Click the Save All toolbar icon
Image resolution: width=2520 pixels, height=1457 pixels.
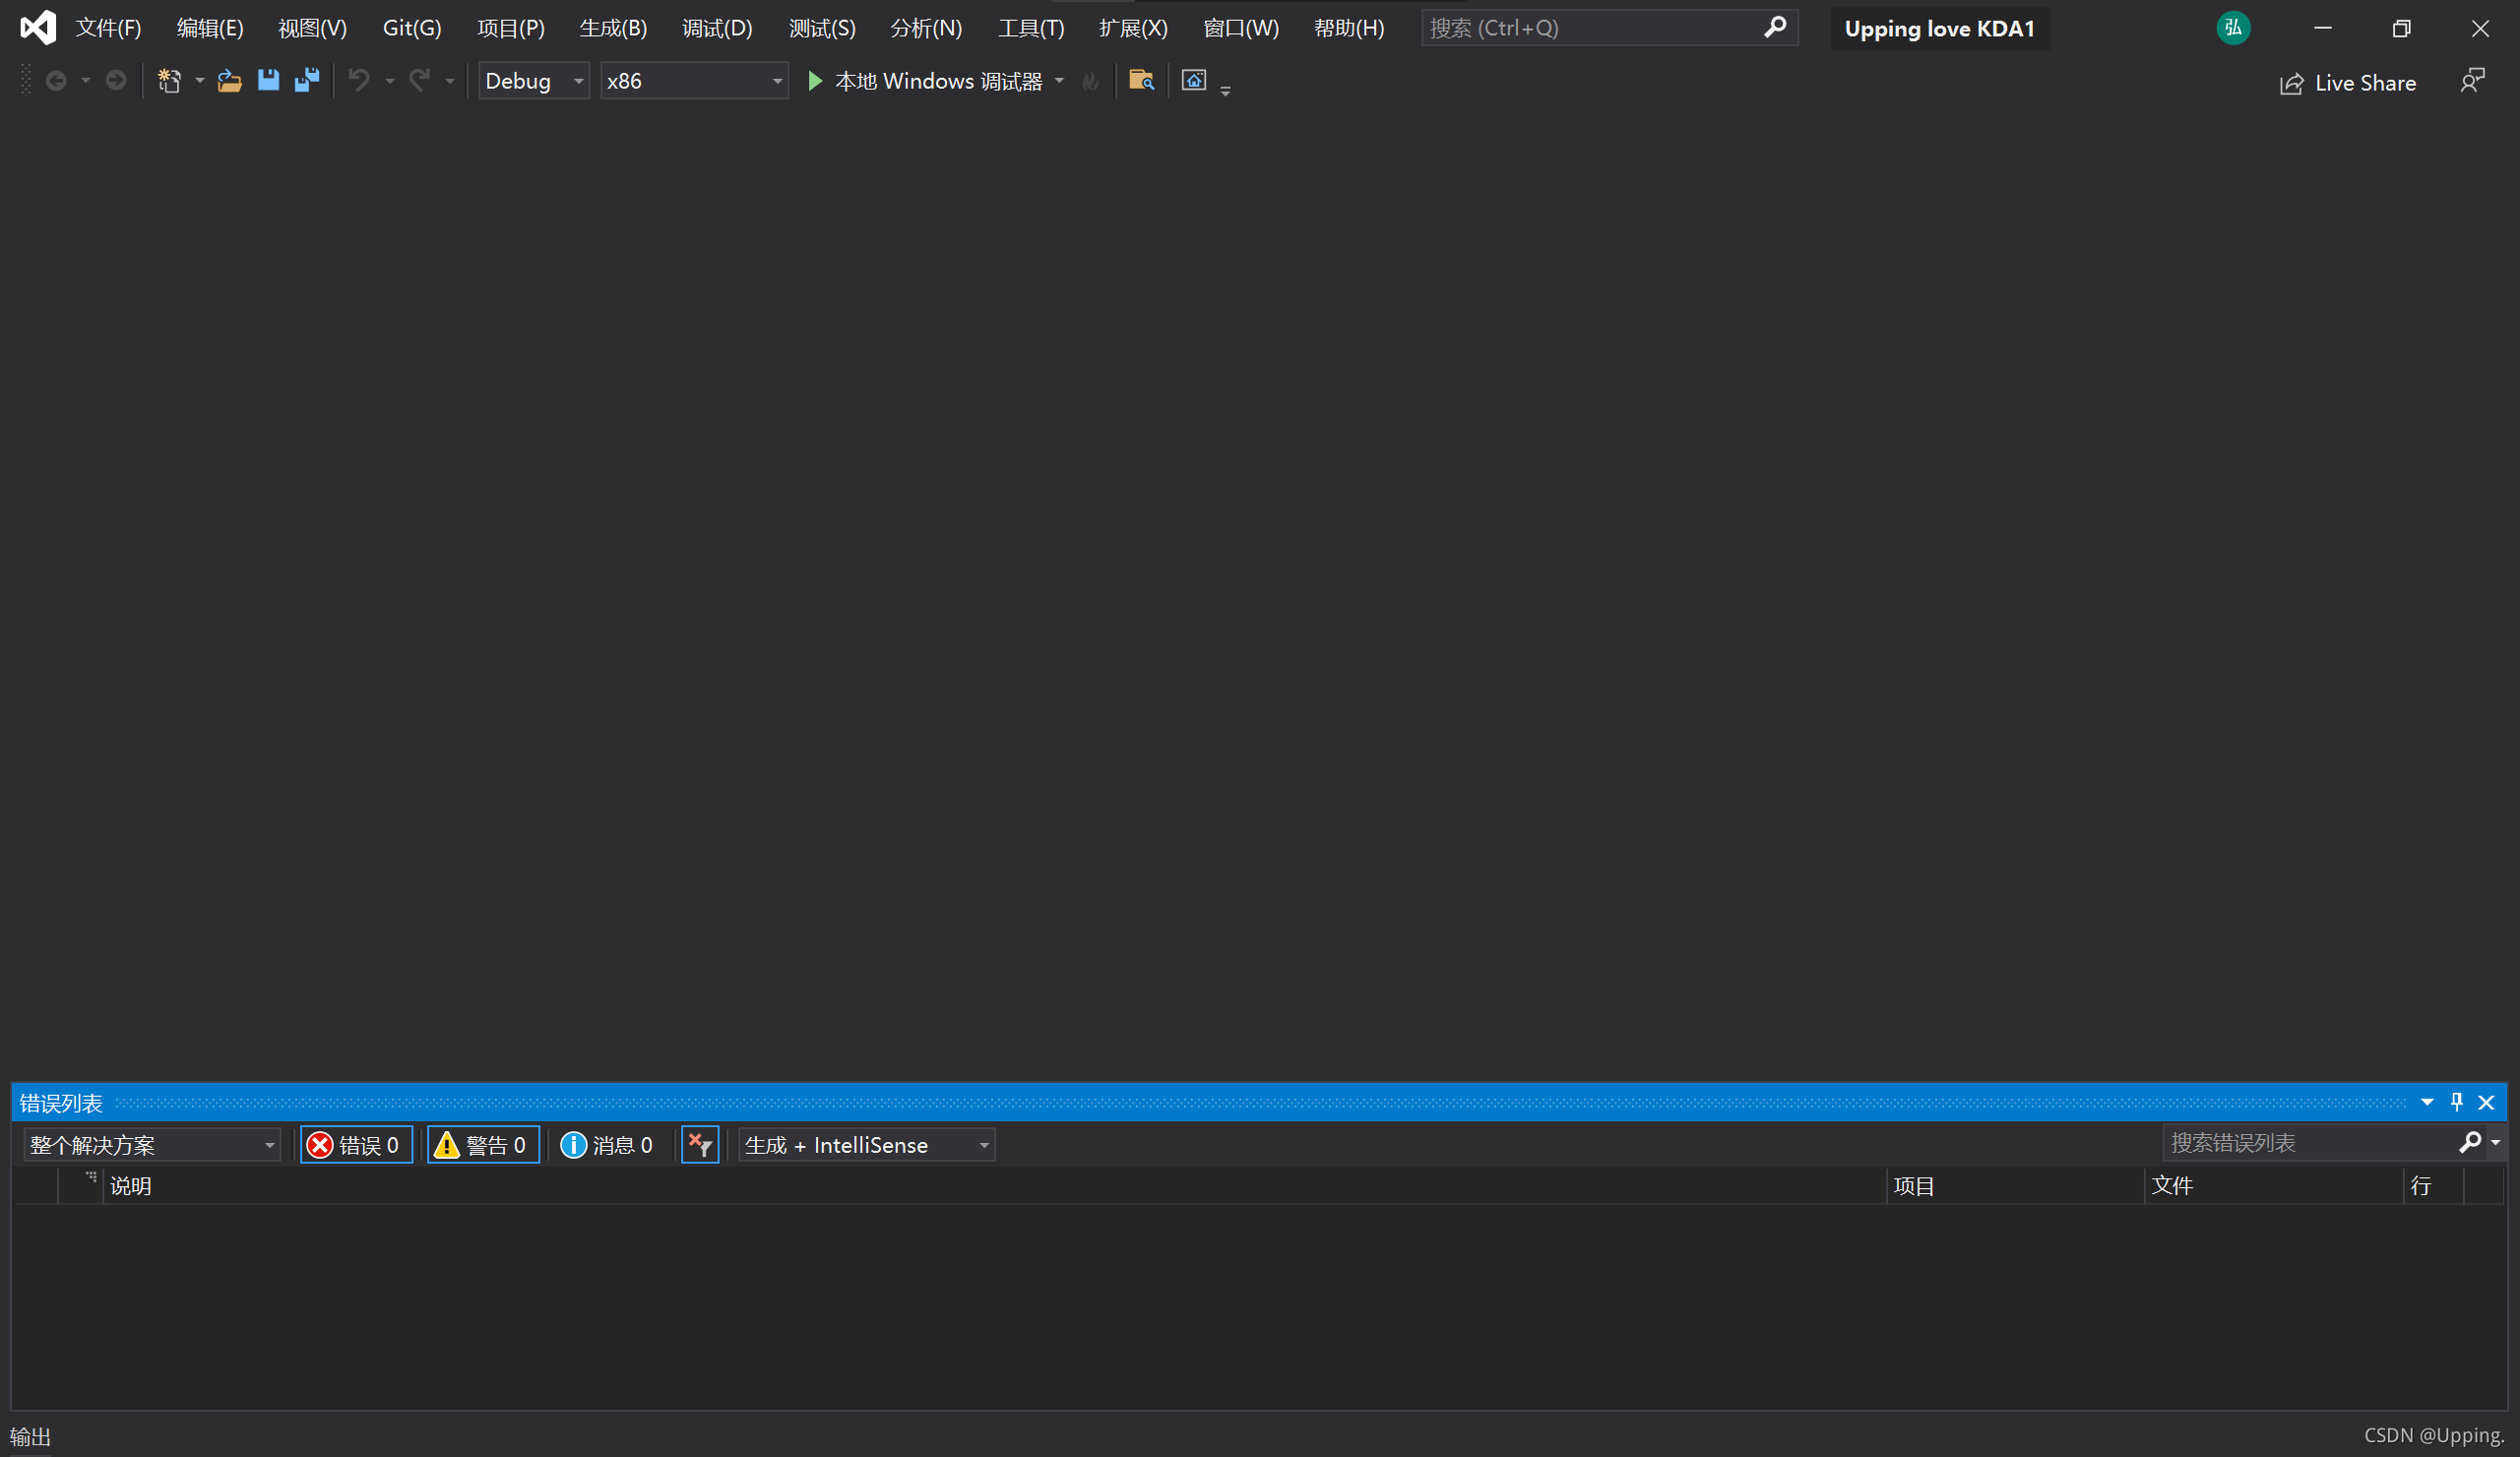coord(307,81)
